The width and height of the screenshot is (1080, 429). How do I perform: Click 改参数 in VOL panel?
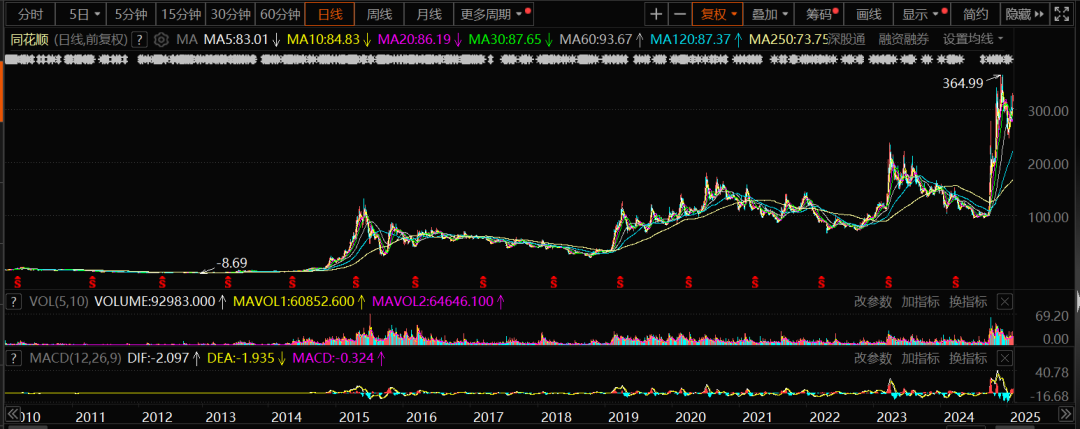(x=873, y=302)
